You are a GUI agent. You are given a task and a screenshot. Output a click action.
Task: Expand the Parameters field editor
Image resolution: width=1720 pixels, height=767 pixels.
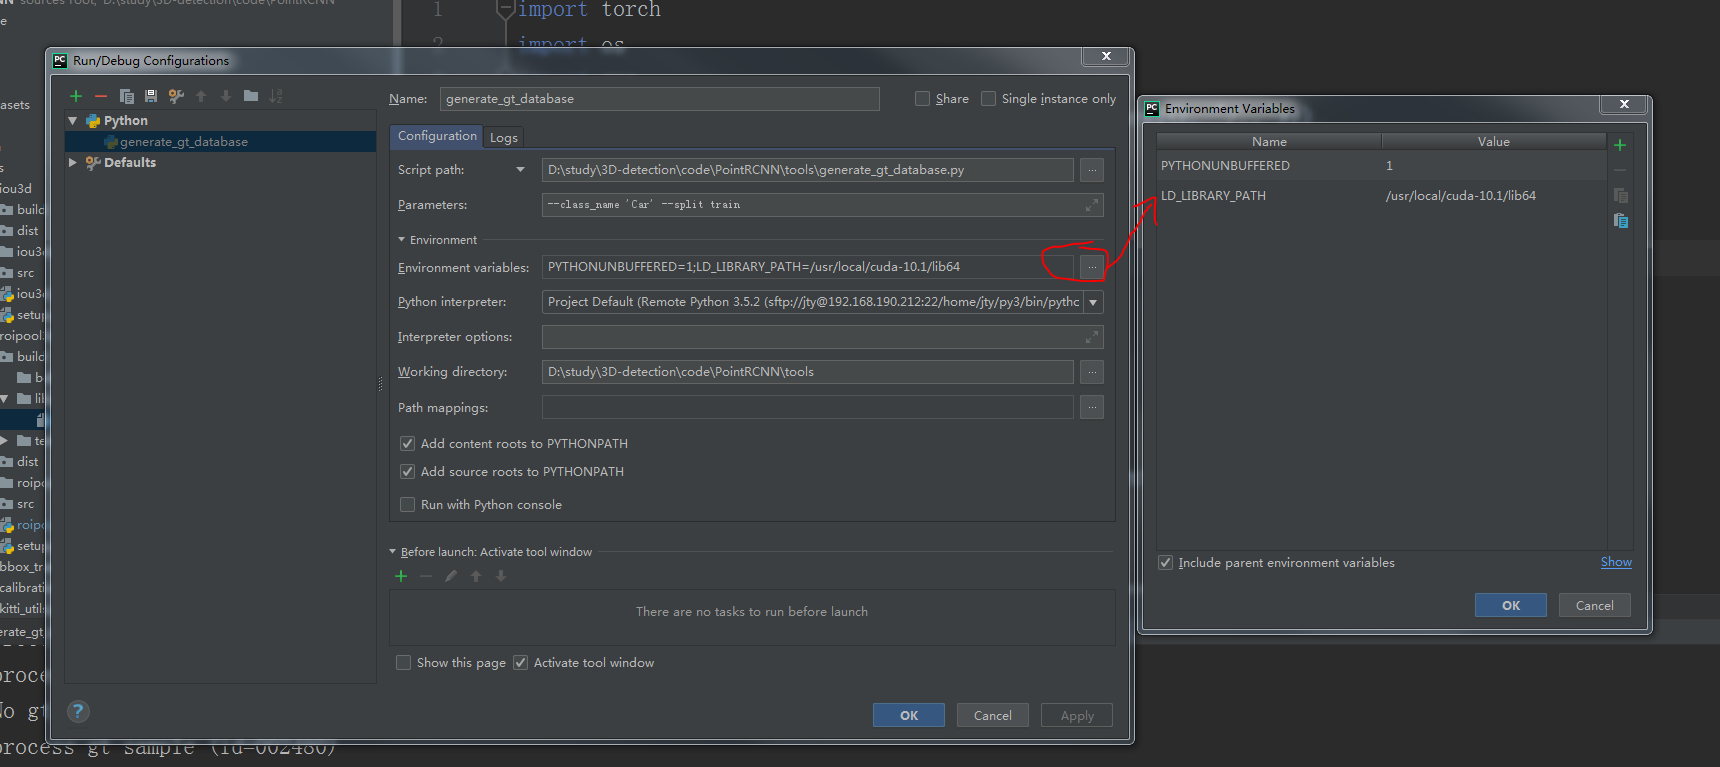click(x=1092, y=205)
